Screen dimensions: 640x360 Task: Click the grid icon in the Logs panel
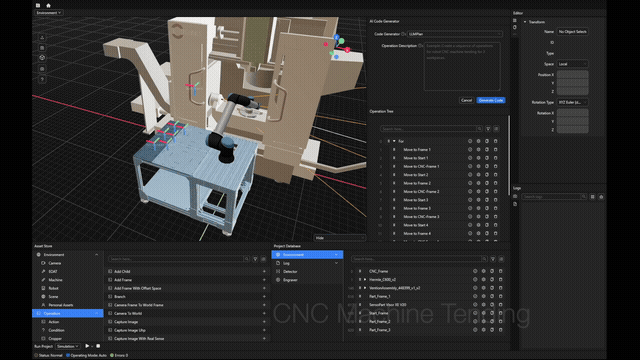(593, 197)
